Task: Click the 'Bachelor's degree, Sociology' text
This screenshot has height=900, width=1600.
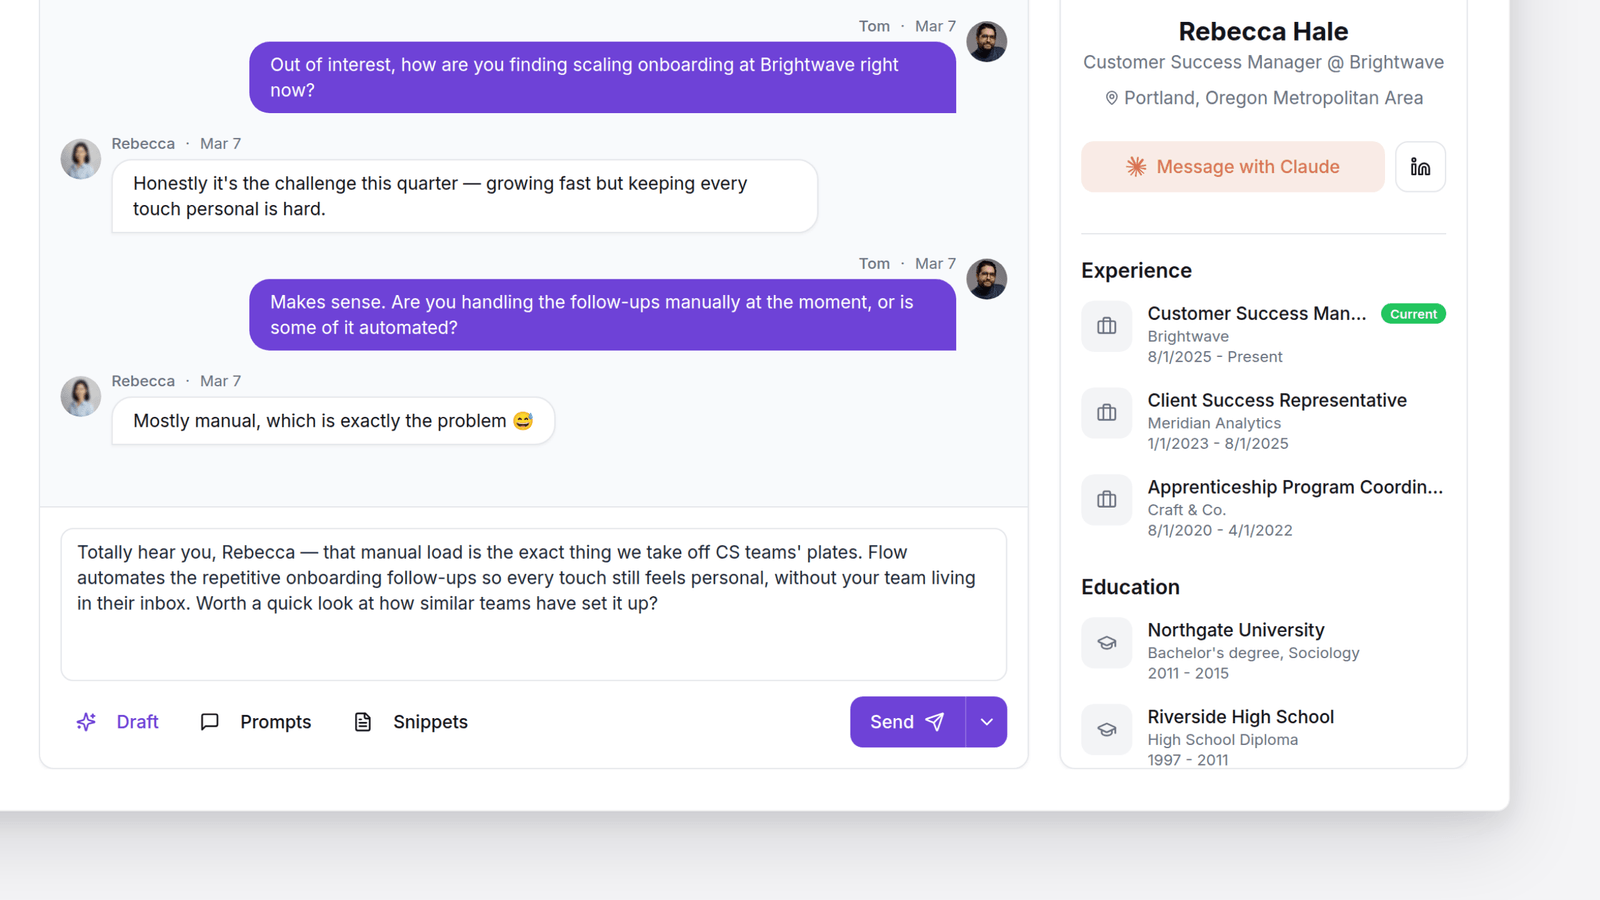Action: (1253, 653)
